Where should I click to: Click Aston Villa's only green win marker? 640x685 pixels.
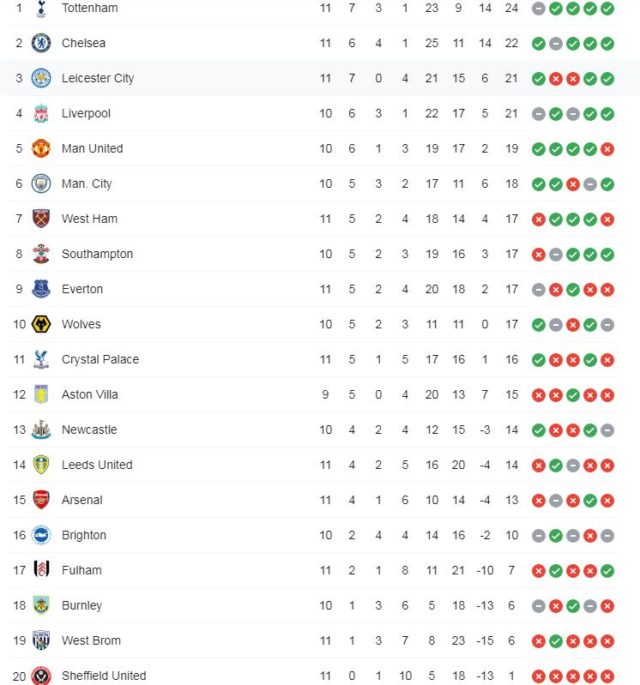tap(573, 395)
